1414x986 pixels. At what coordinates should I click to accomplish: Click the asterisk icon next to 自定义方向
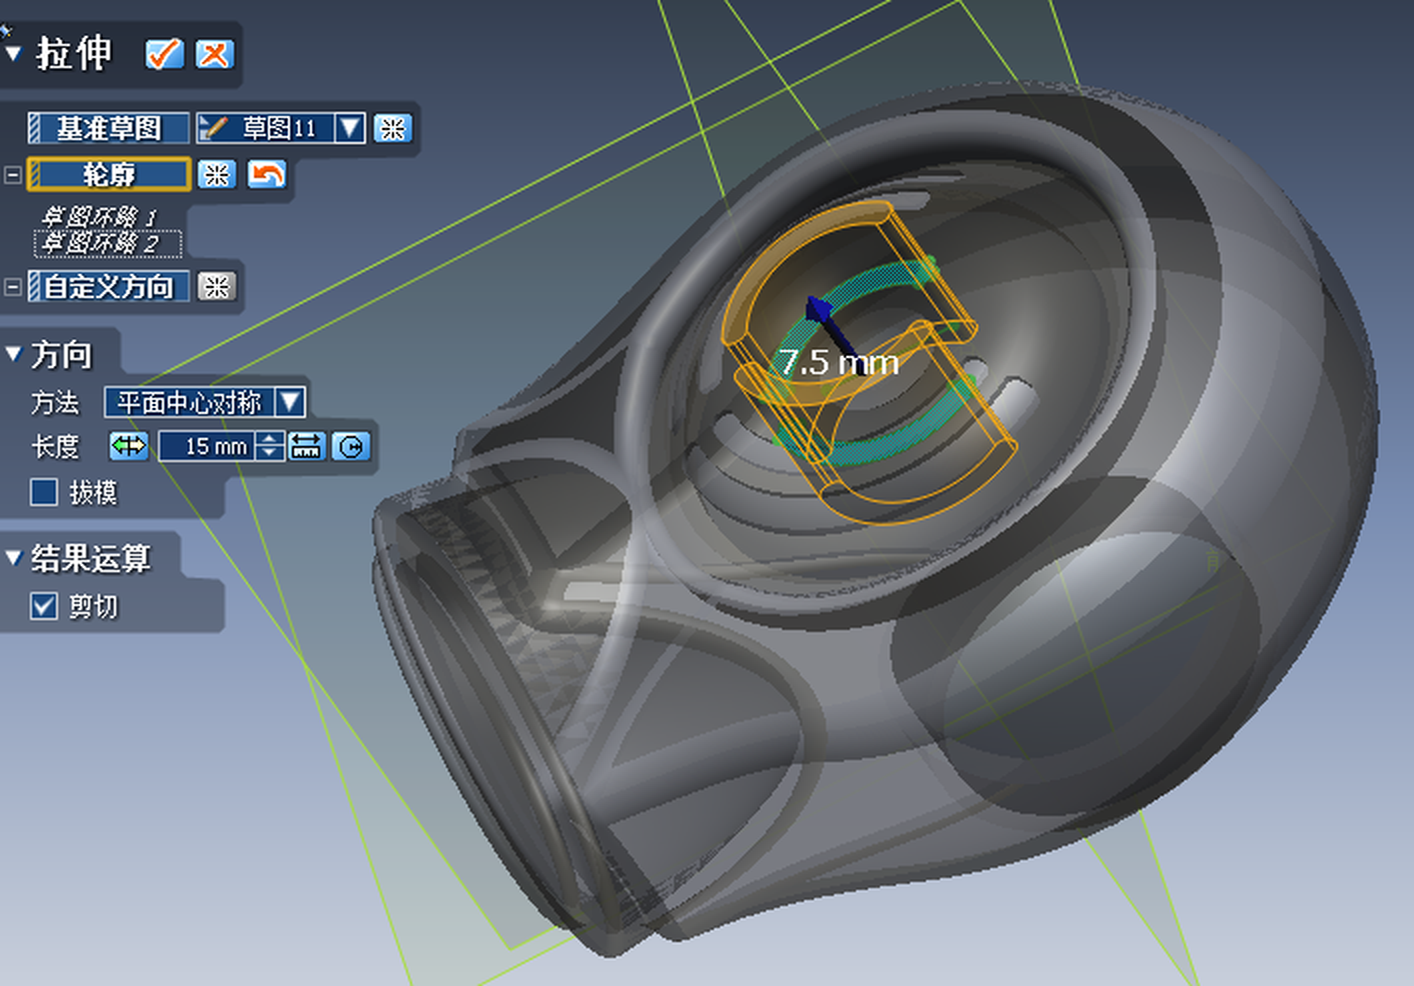click(x=216, y=287)
